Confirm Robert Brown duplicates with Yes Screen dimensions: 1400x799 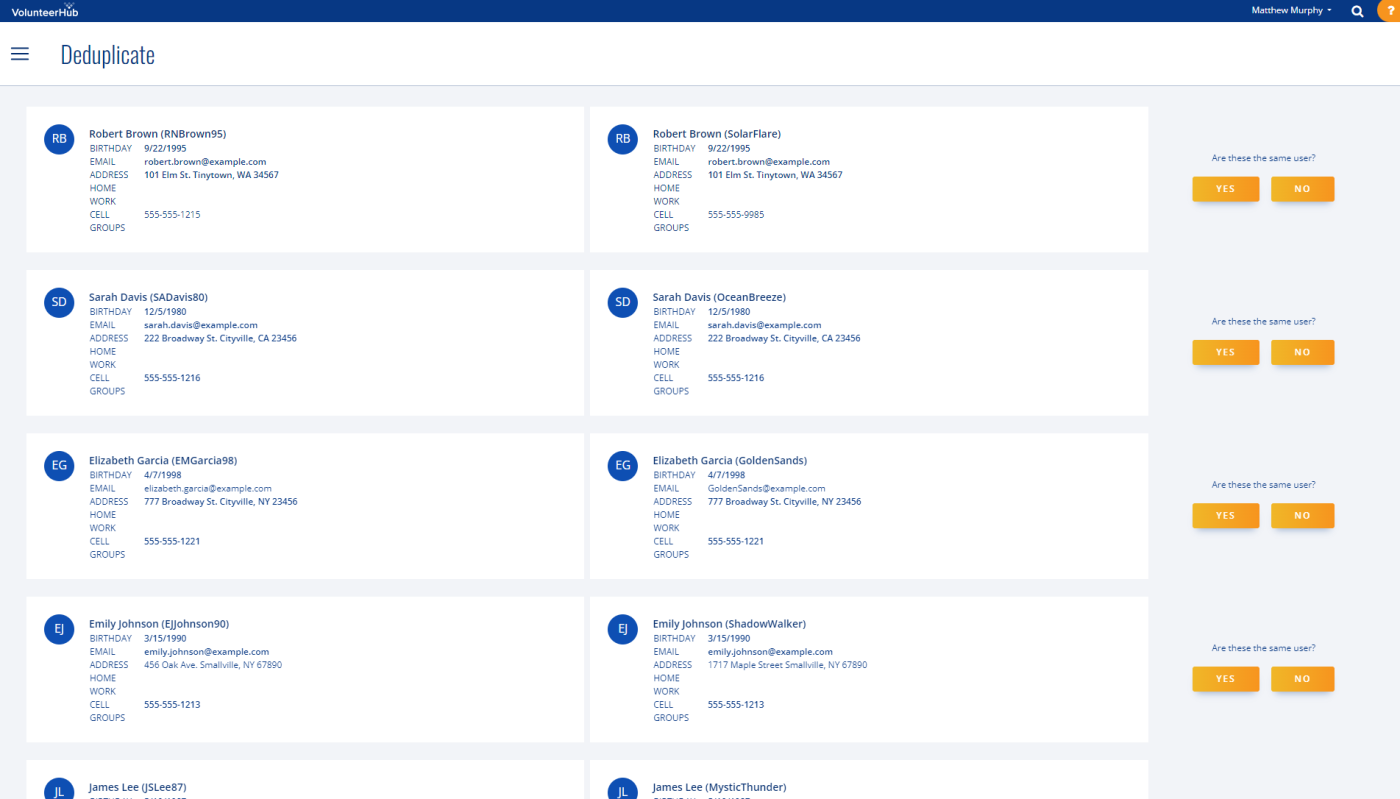click(1225, 189)
